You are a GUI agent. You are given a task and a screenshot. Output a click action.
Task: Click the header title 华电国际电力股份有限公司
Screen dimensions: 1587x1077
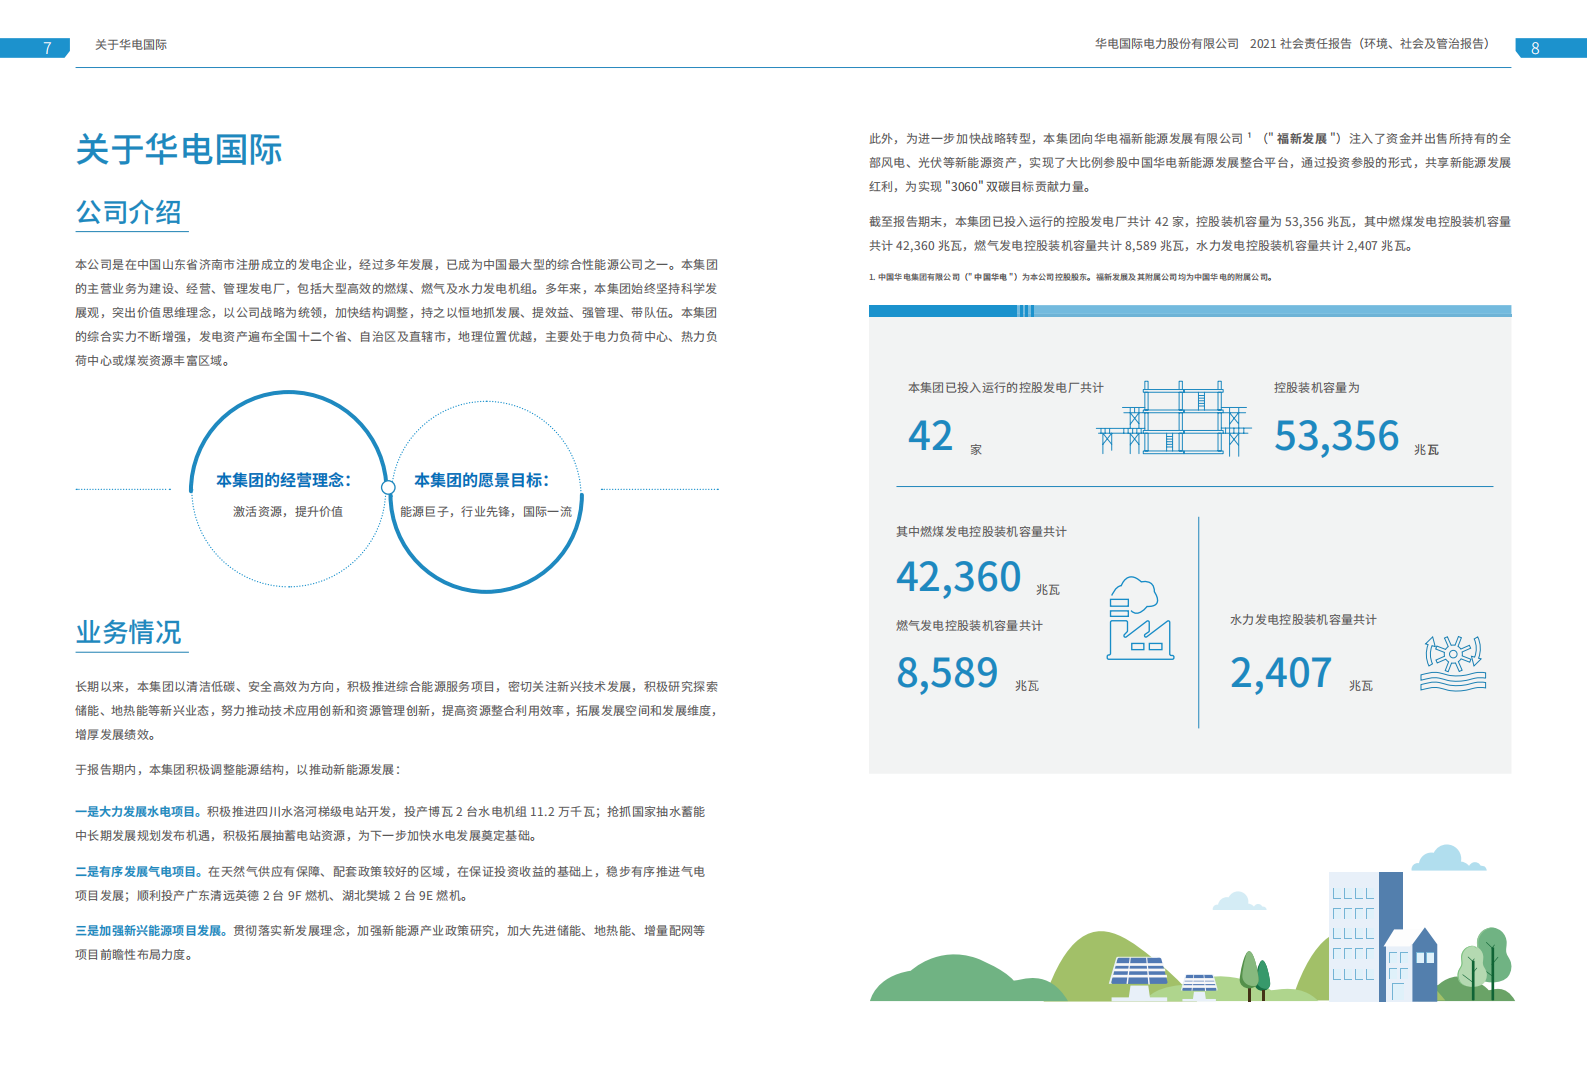(1166, 44)
